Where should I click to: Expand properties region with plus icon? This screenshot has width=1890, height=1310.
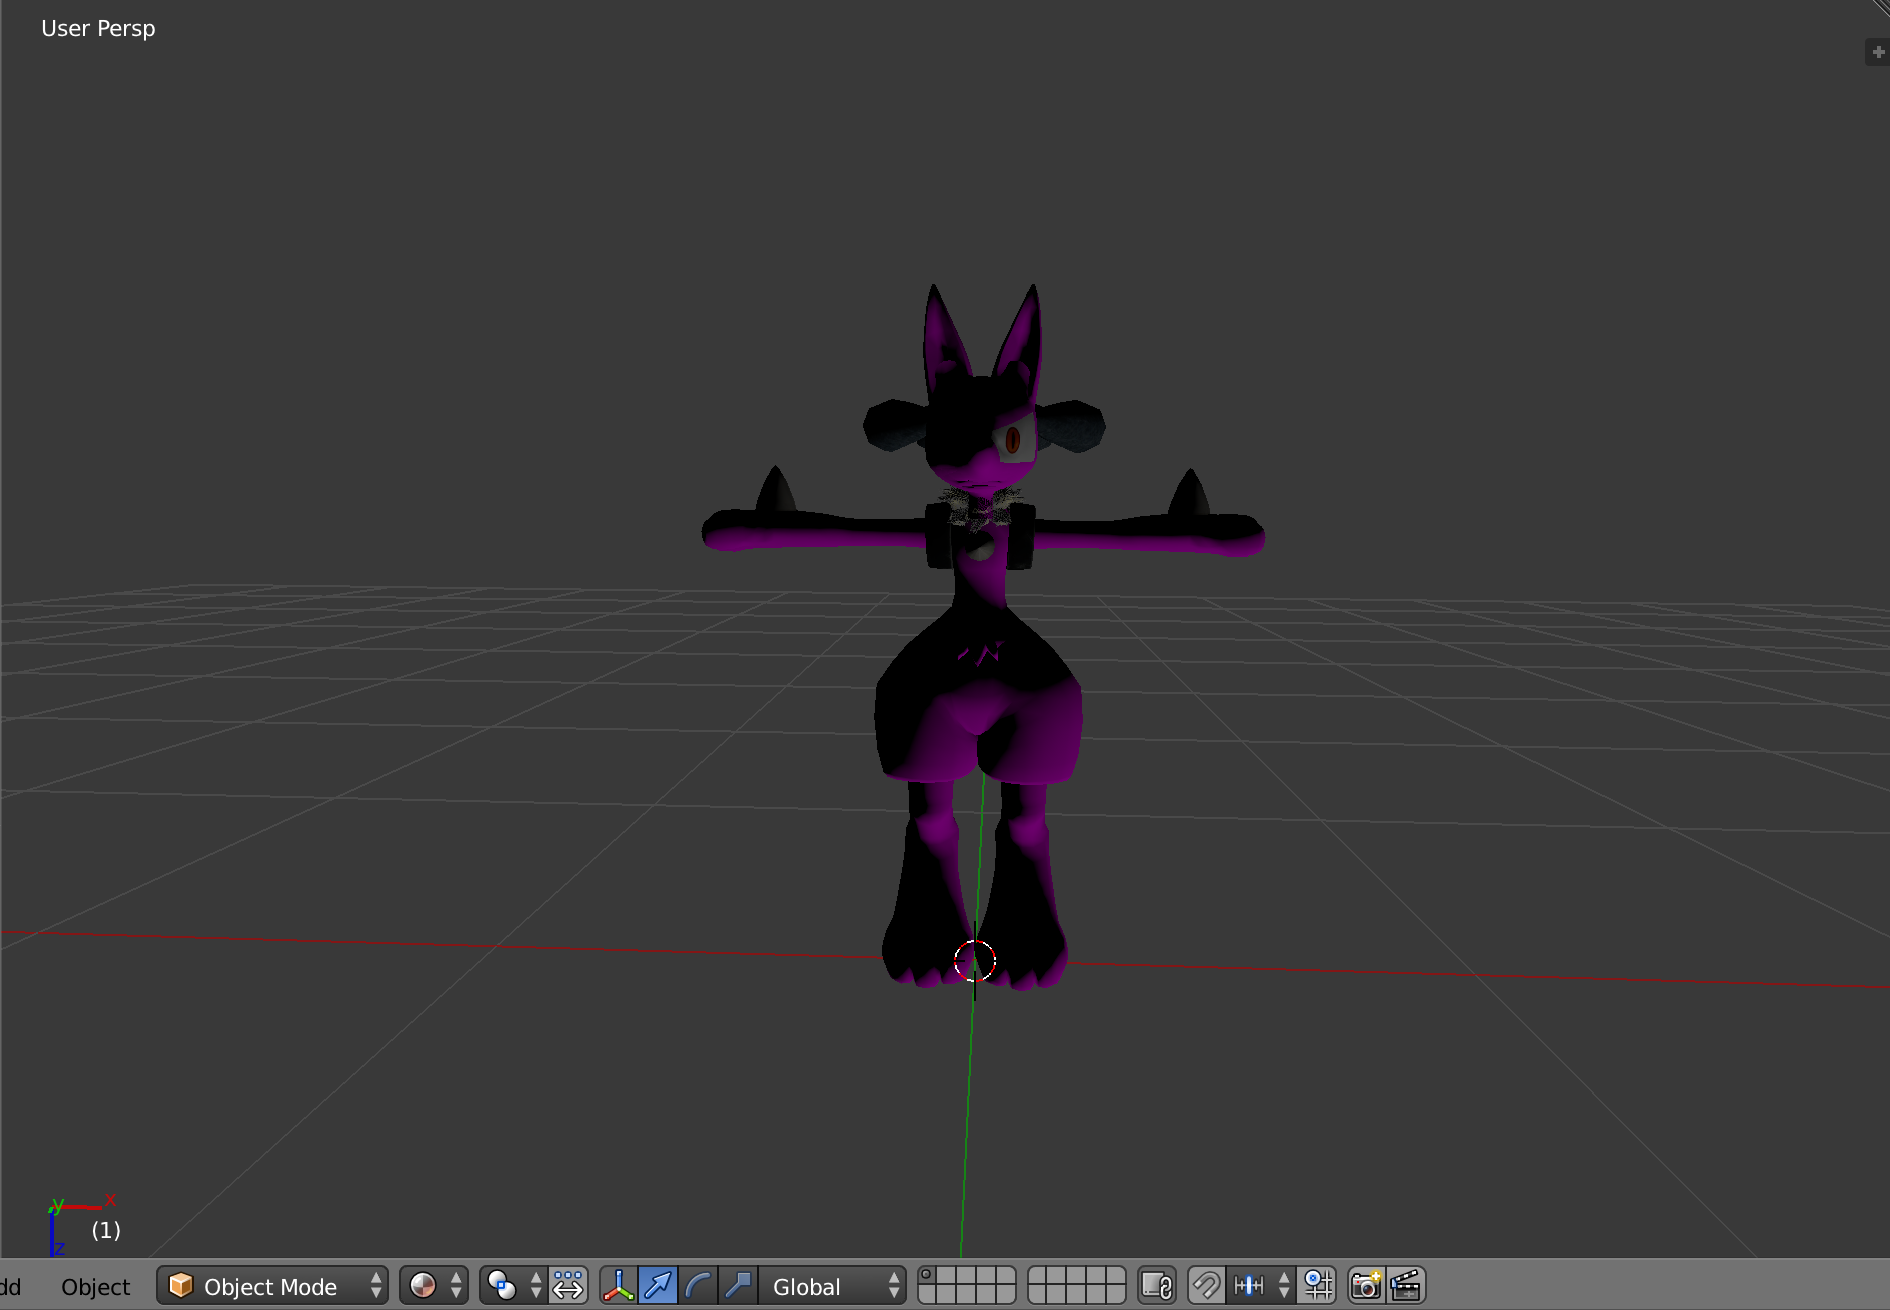1878,52
